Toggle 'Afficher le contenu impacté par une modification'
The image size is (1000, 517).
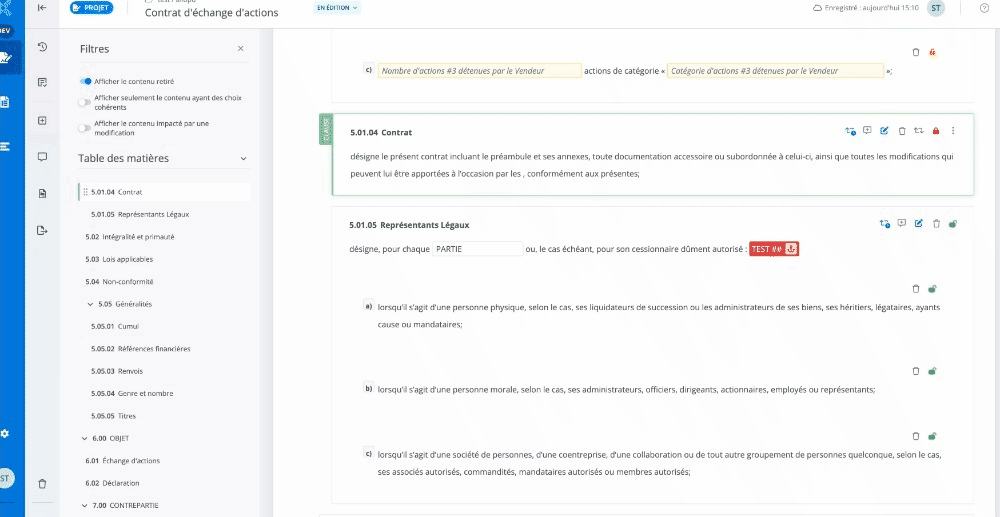point(85,127)
